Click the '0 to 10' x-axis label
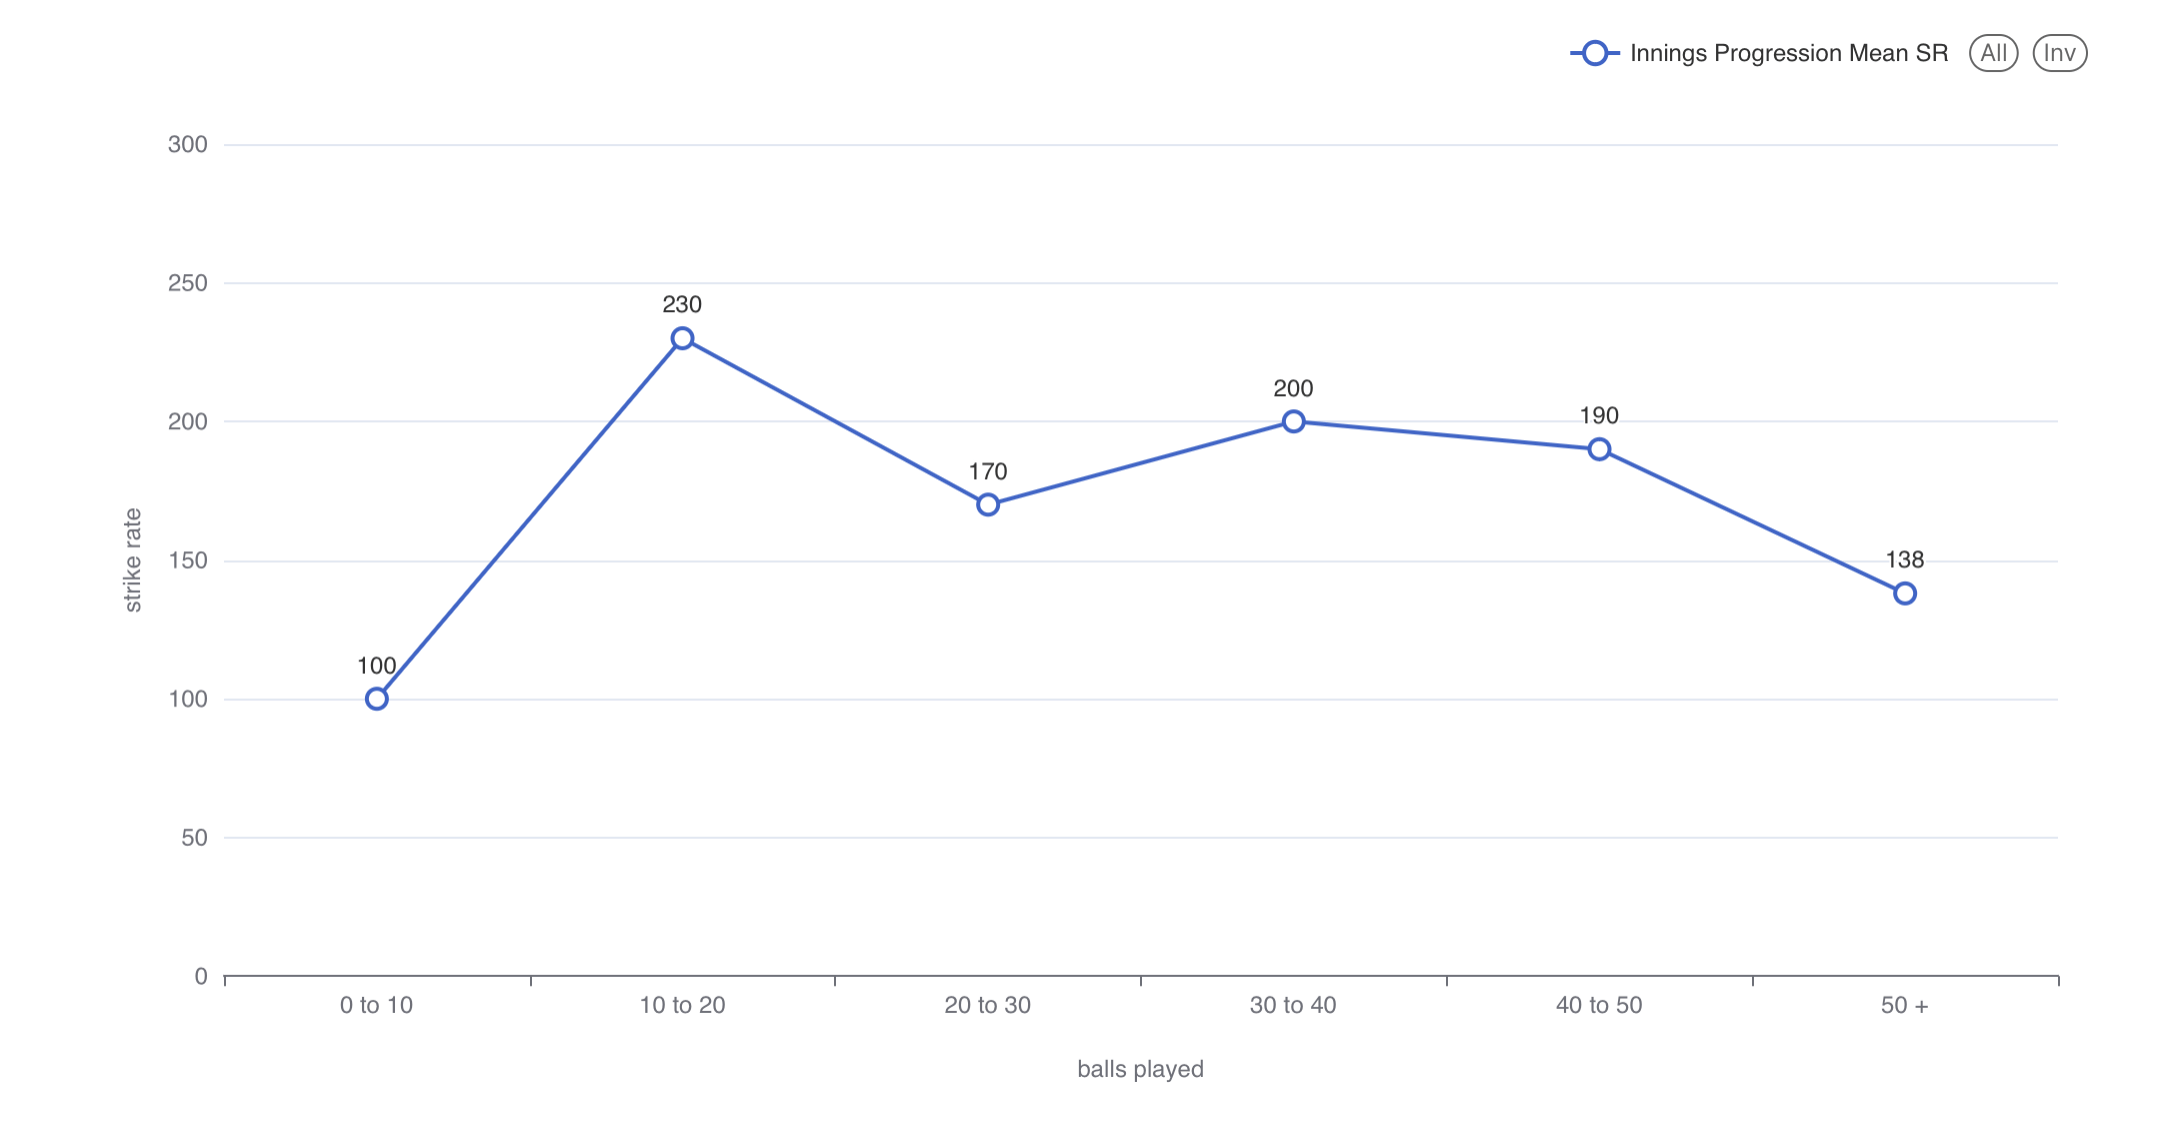This screenshot has width=2160, height=1146. pos(376,1005)
